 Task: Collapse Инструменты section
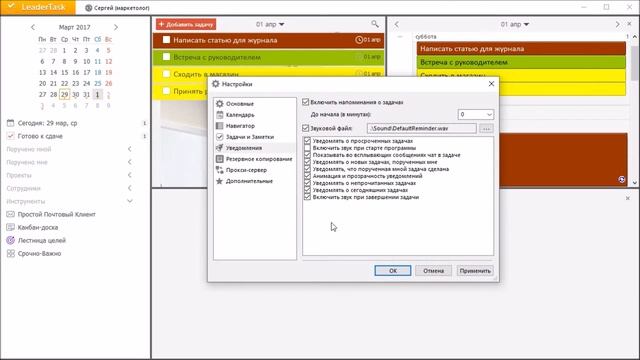tap(130, 201)
